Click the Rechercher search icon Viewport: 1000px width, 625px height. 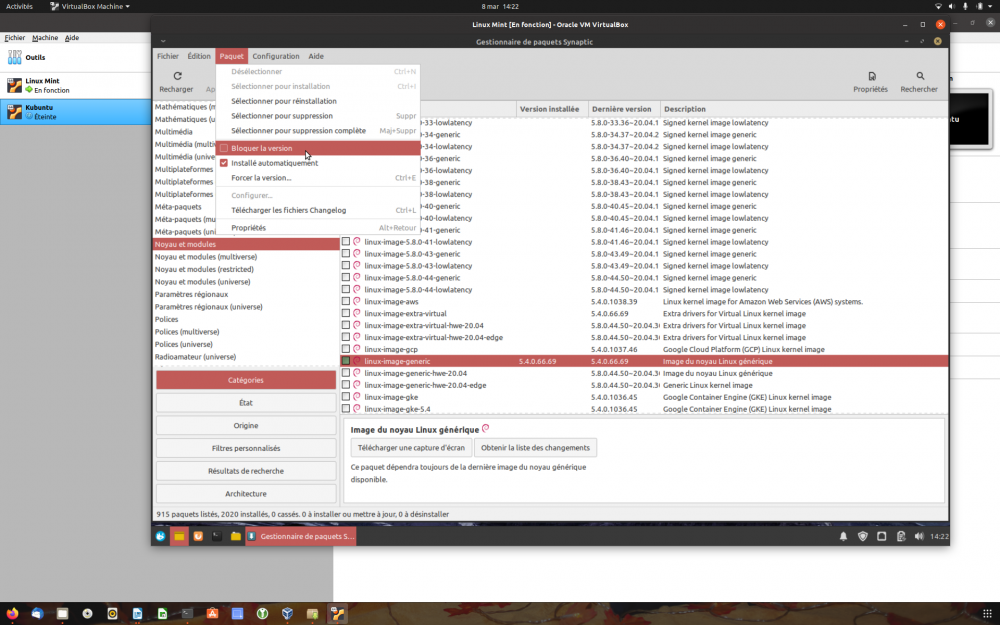point(919,76)
